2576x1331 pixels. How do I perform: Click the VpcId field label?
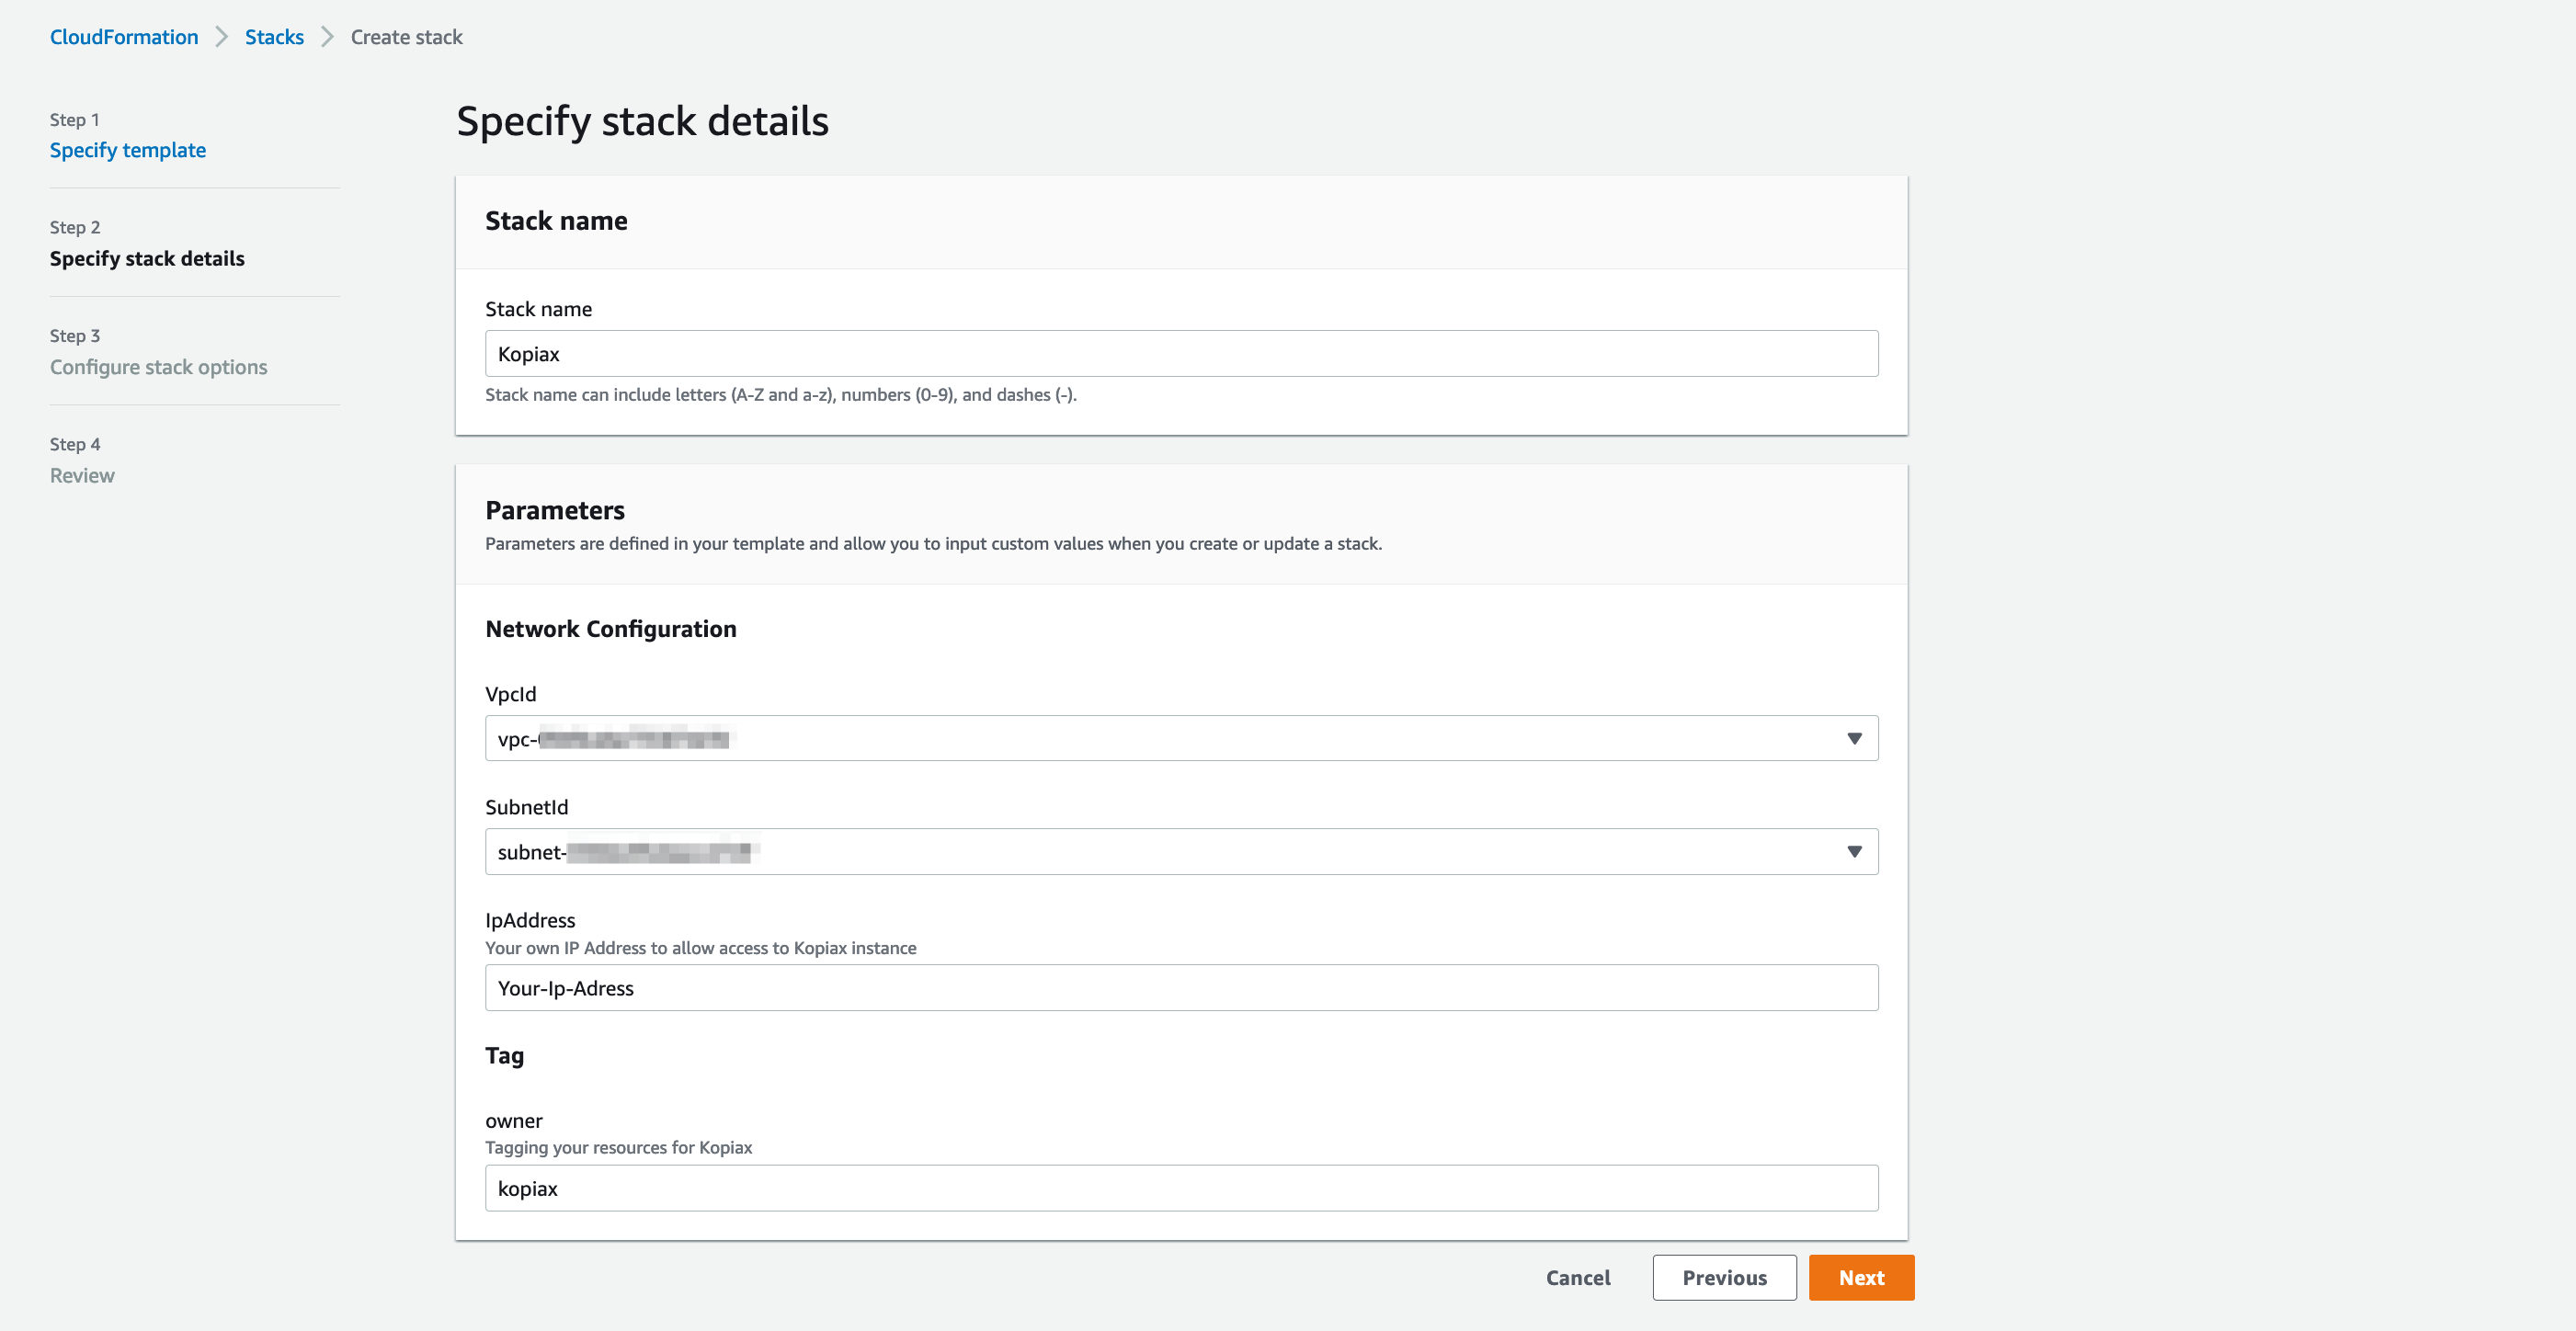(511, 694)
